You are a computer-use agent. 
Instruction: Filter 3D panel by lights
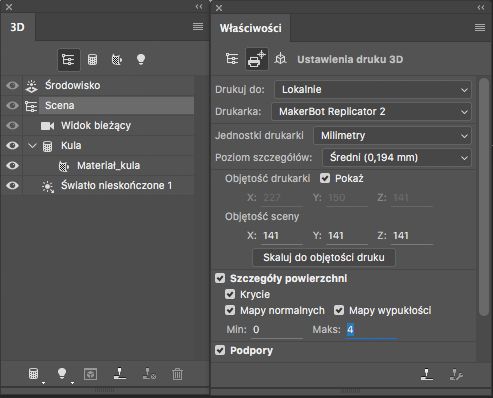click(x=141, y=60)
